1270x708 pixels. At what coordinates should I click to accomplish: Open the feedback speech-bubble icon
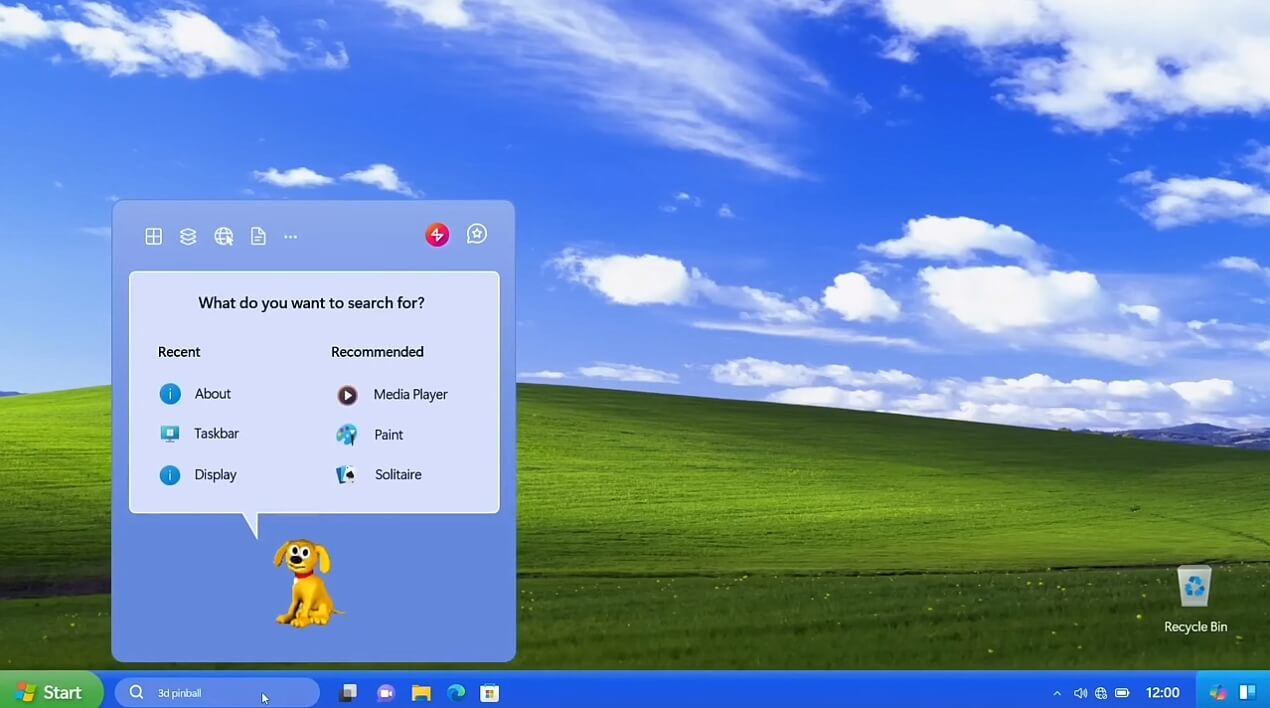(x=477, y=234)
